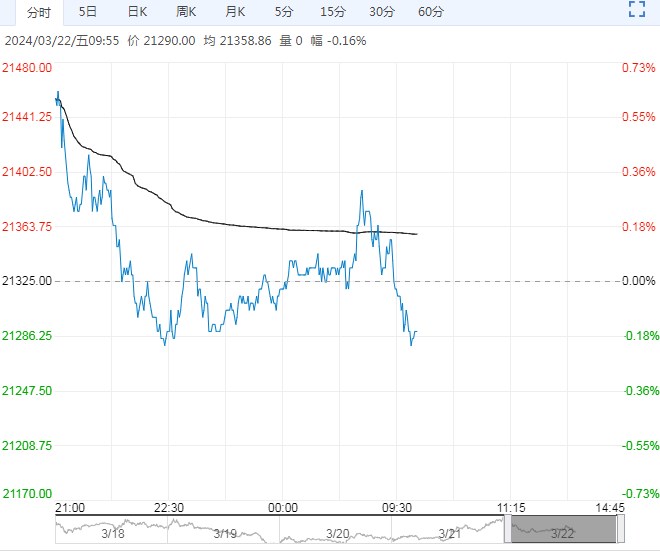Jump to 3/18 in the navigator strip
The width and height of the screenshot is (660, 553).
[113, 534]
